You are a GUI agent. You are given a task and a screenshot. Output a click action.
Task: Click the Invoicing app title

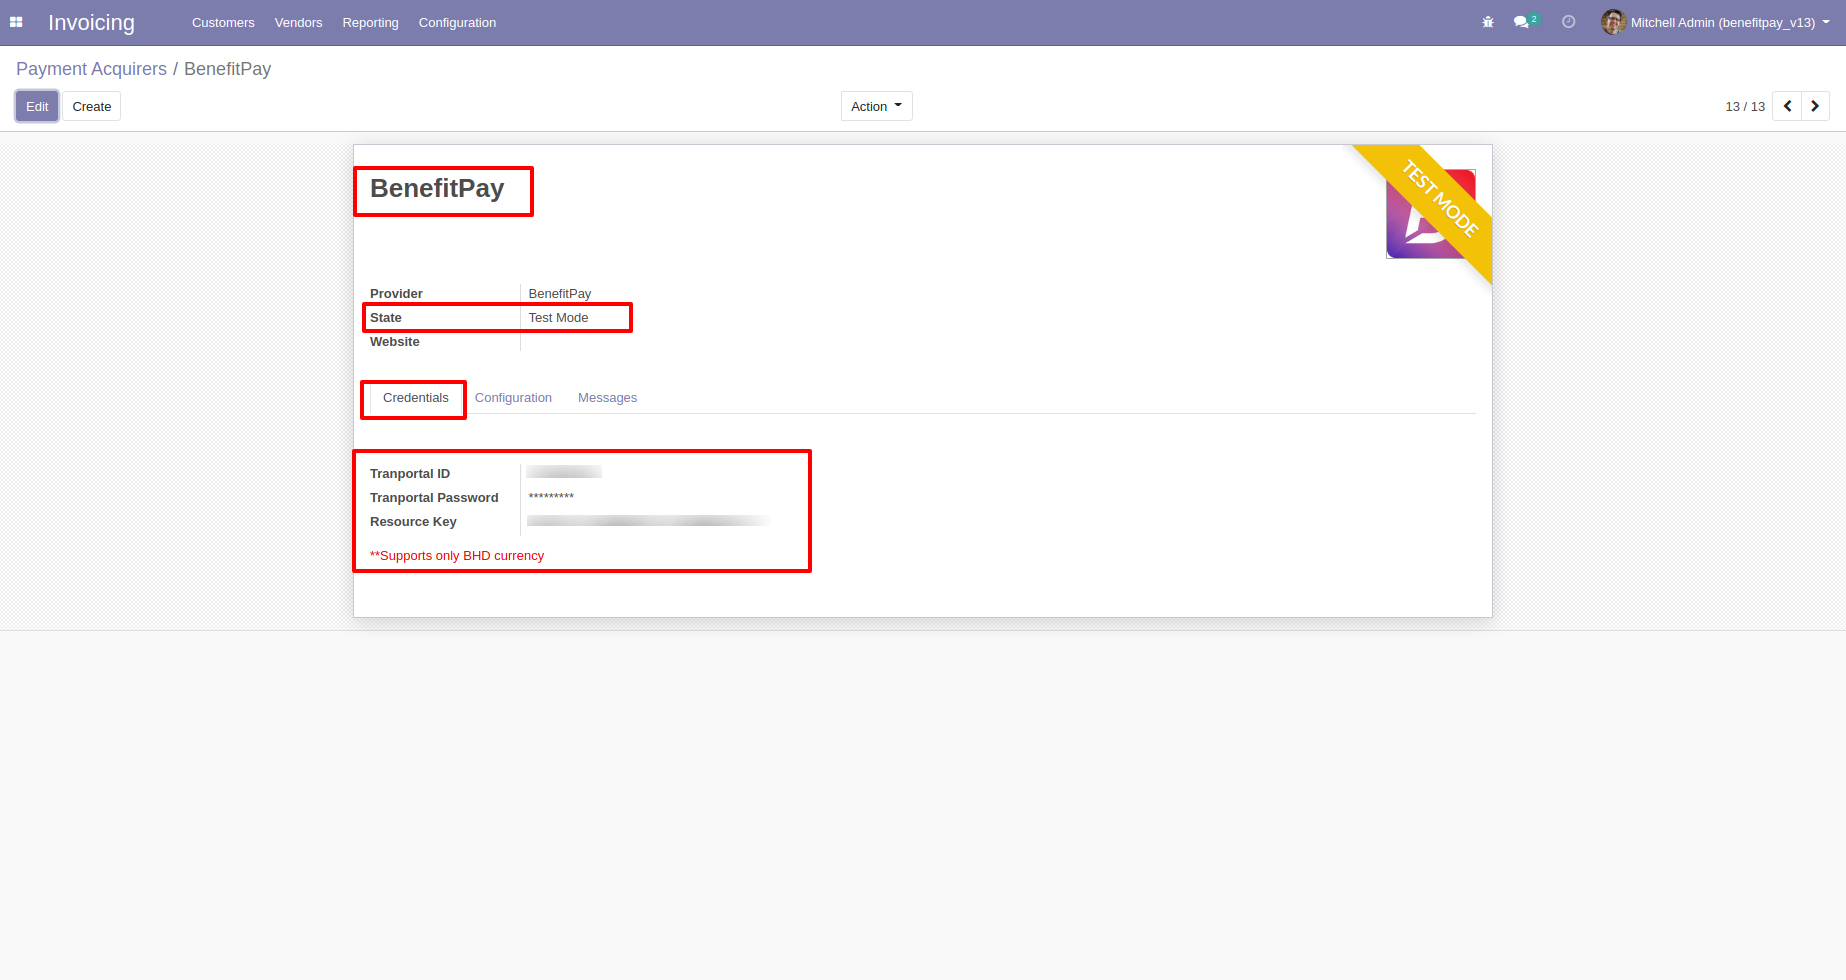[x=91, y=22]
